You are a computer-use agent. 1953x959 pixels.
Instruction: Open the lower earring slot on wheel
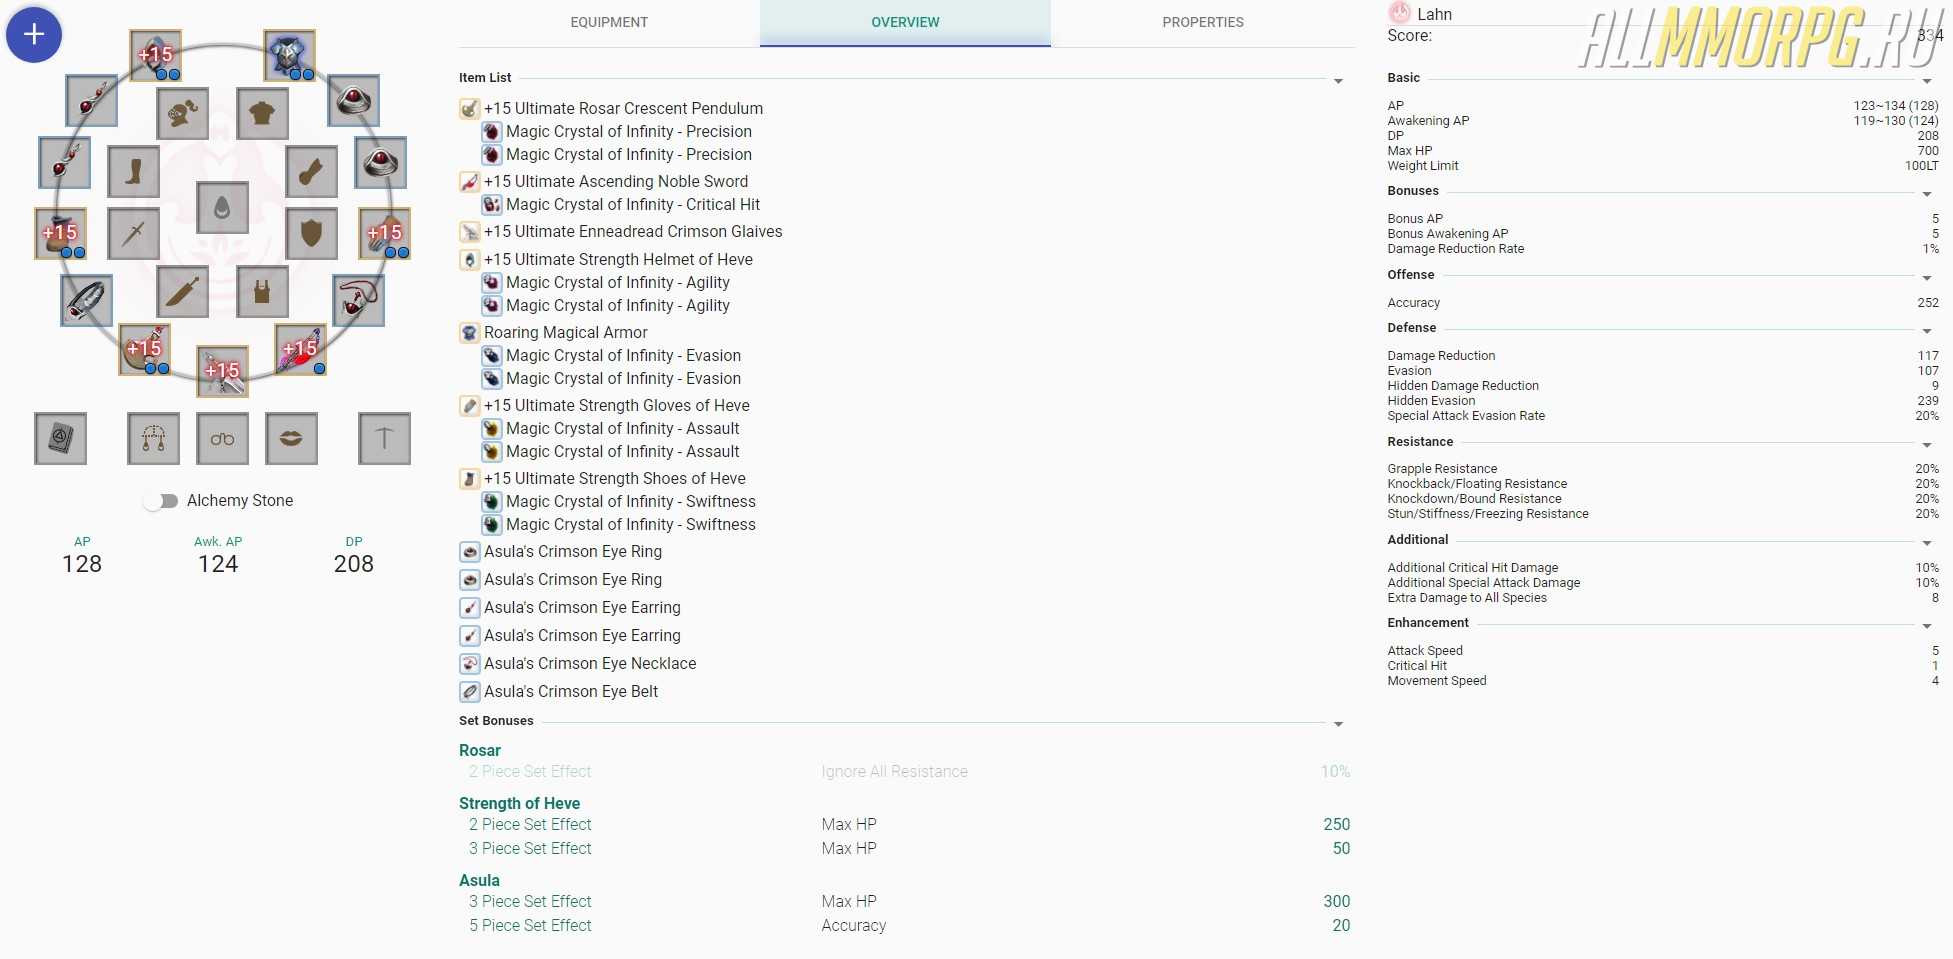[64, 163]
